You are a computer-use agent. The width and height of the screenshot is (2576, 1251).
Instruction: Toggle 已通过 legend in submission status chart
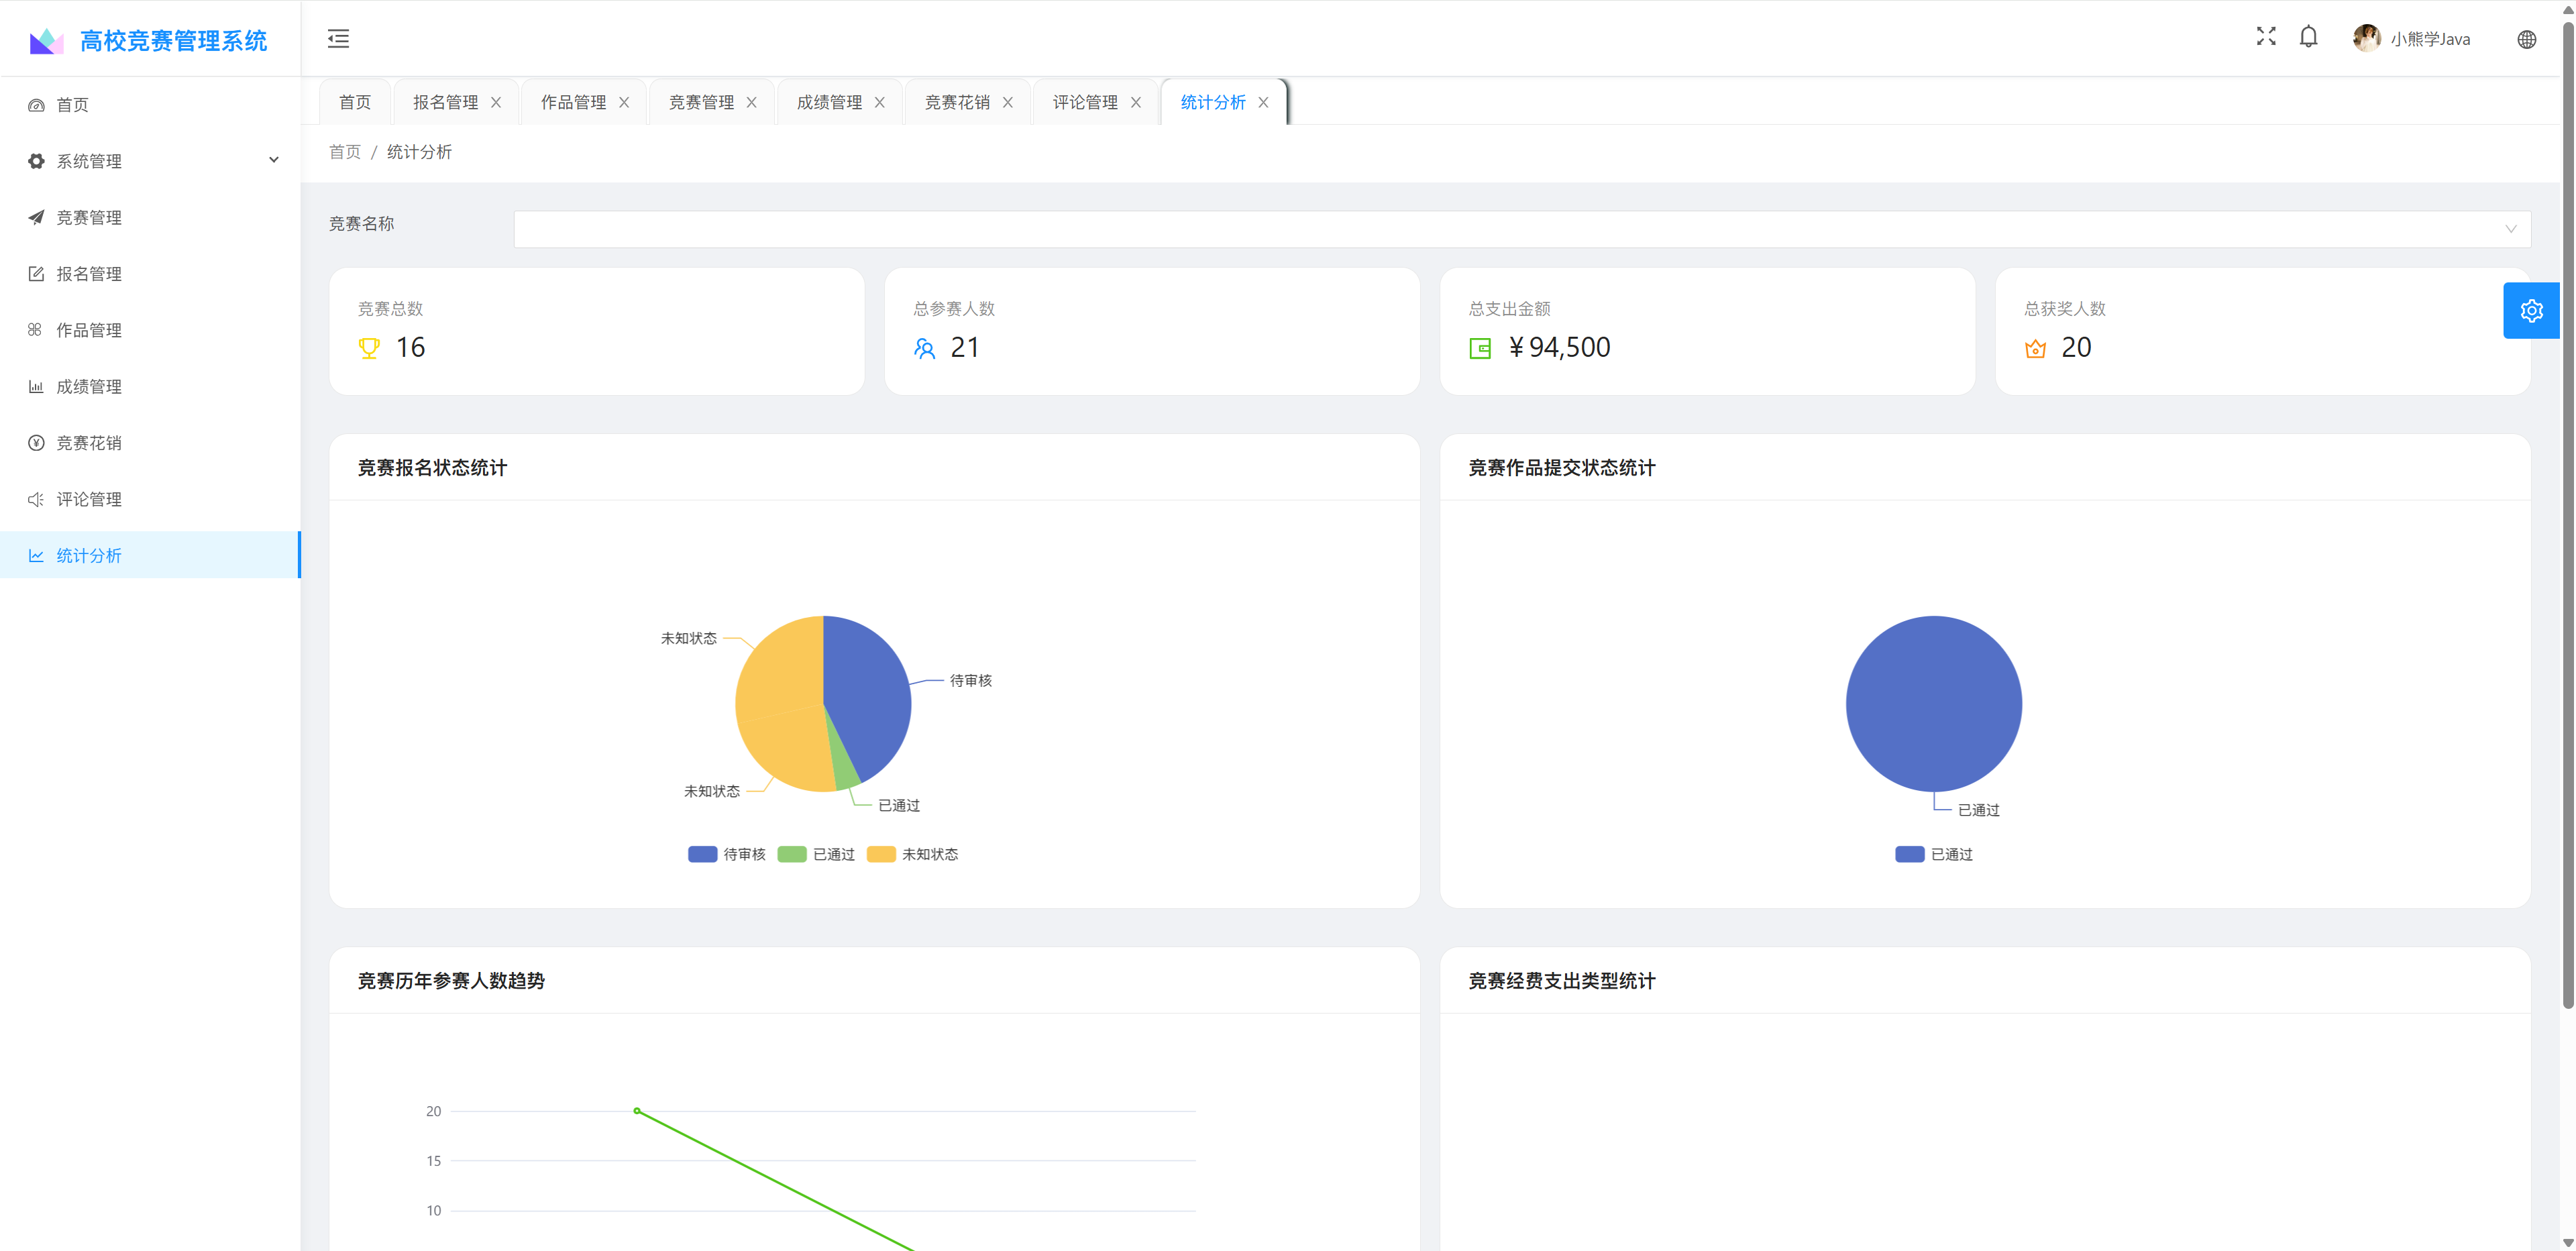pos(1934,854)
